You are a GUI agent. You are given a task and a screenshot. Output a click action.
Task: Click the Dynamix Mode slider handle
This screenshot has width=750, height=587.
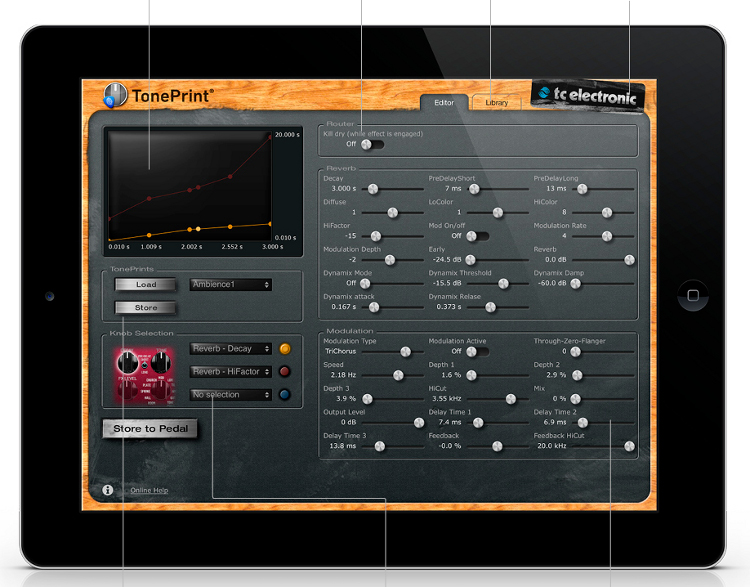pyautogui.click(x=365, y=284)
